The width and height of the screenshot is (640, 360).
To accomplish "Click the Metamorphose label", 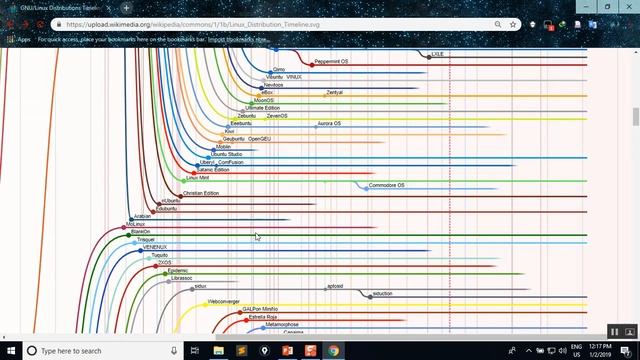I will (x=282, y=324).
